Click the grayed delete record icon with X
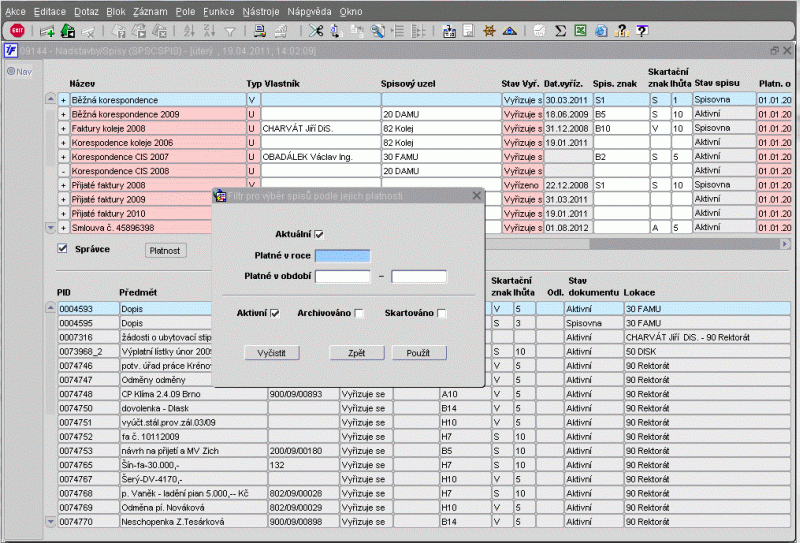800x543 pixels. pyautogui.click(x=88, y=32)
